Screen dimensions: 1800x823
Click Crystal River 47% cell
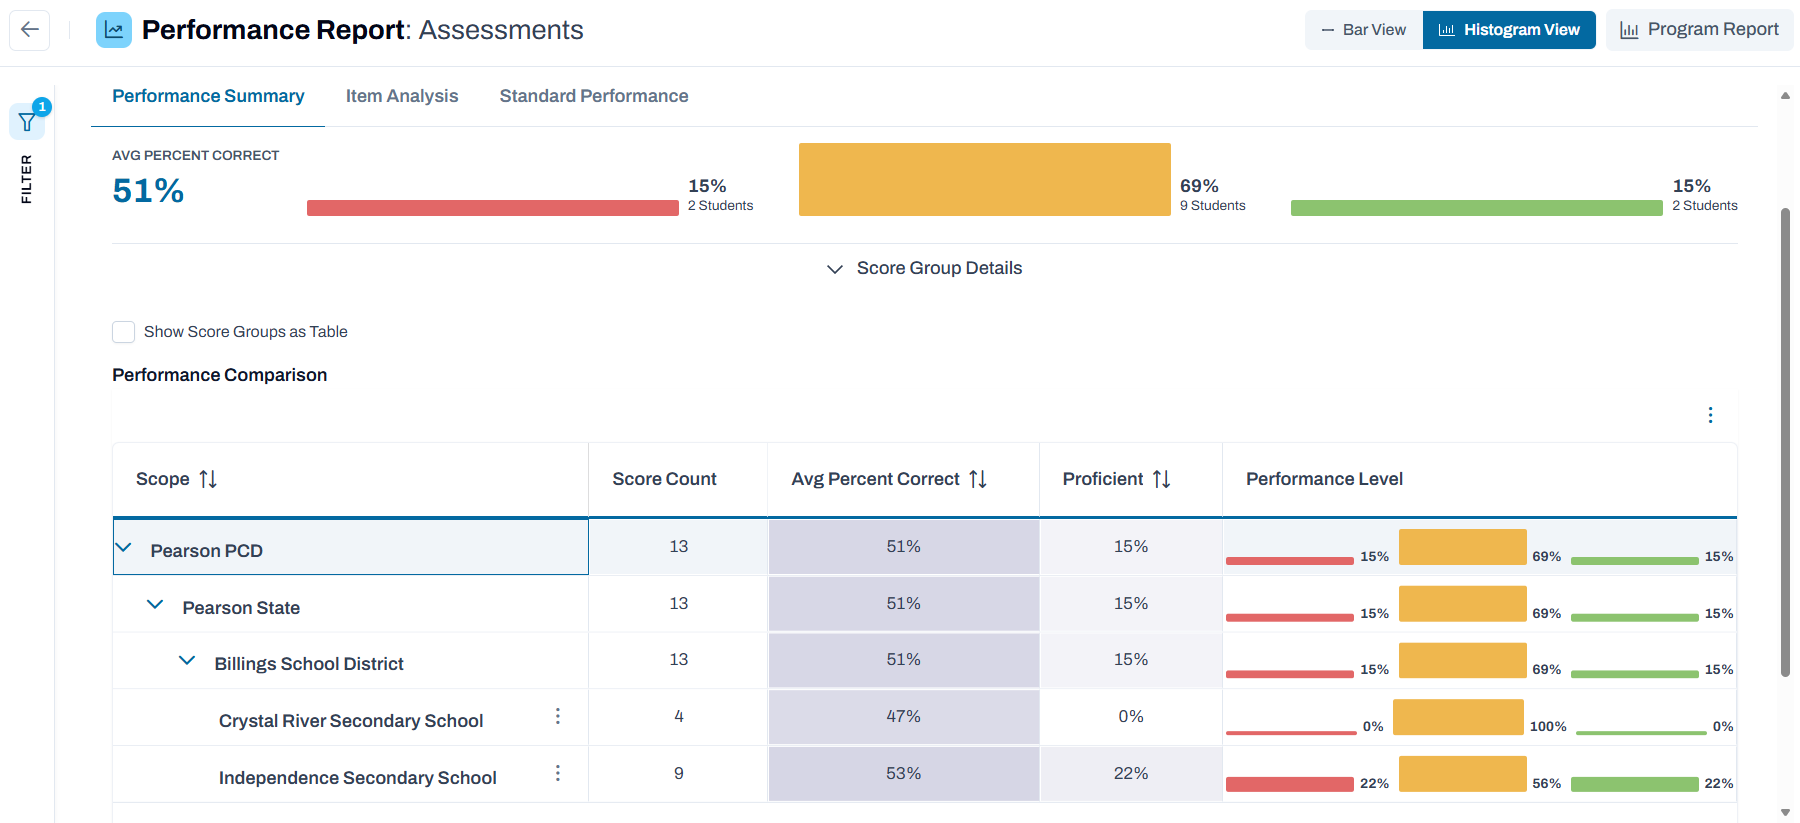tap(903, 717)
